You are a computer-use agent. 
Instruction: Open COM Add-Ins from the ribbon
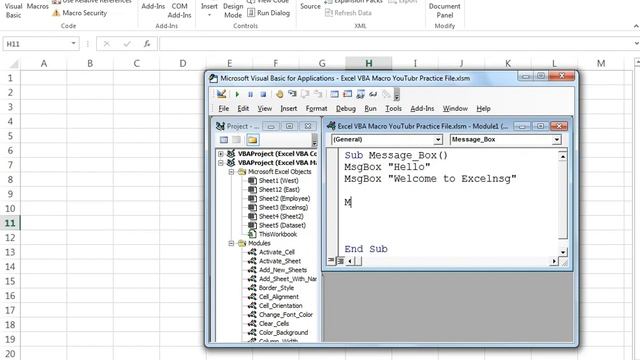179,11
